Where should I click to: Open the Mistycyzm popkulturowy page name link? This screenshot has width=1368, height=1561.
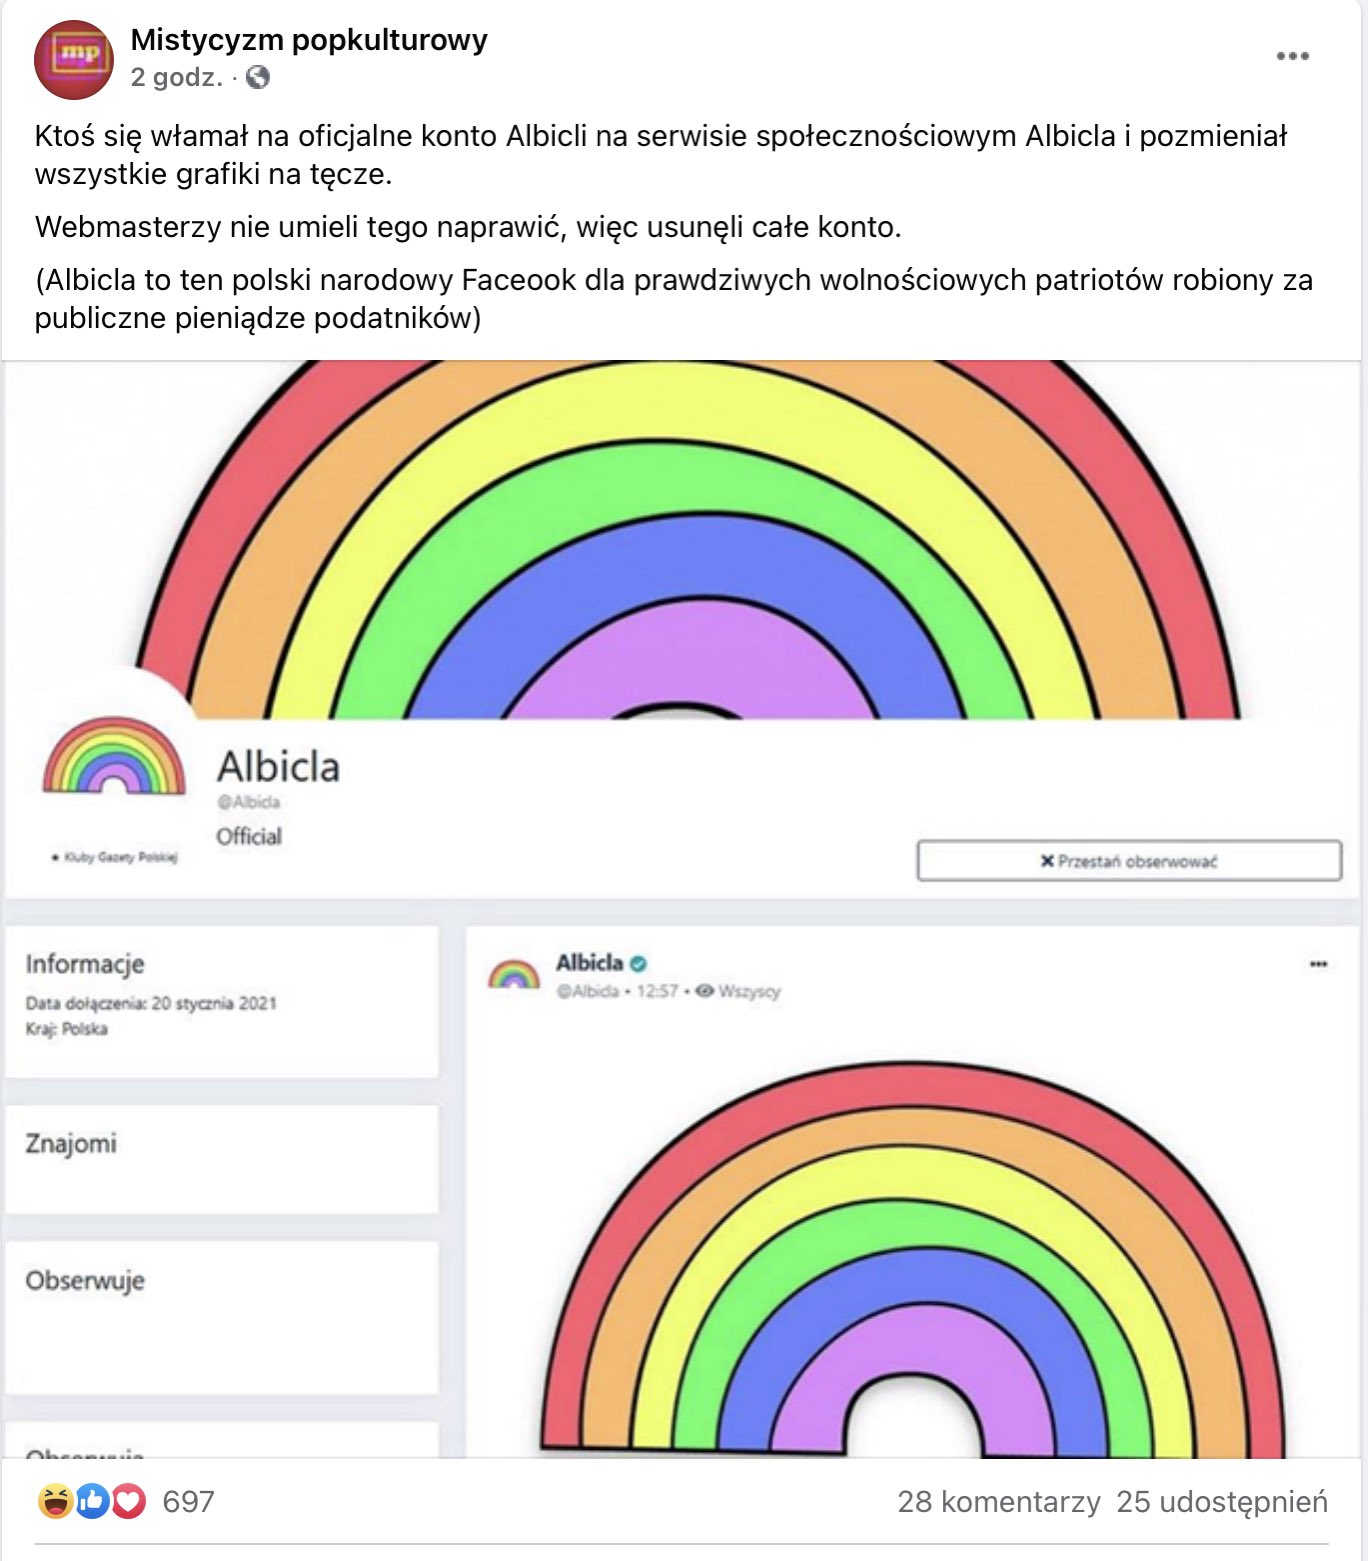click(x=309, y=40)
